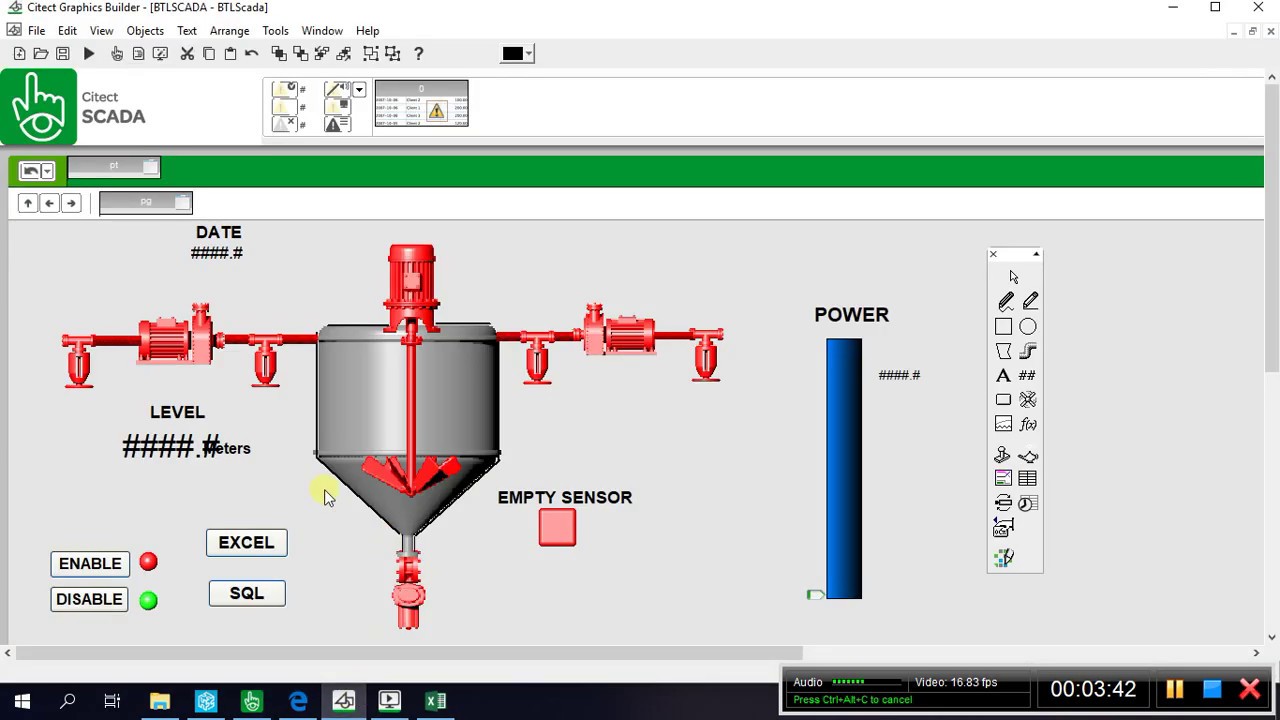Screen dimensions: 1280x720
Task: Select the alarm list thumbnail
Action: 421,104
